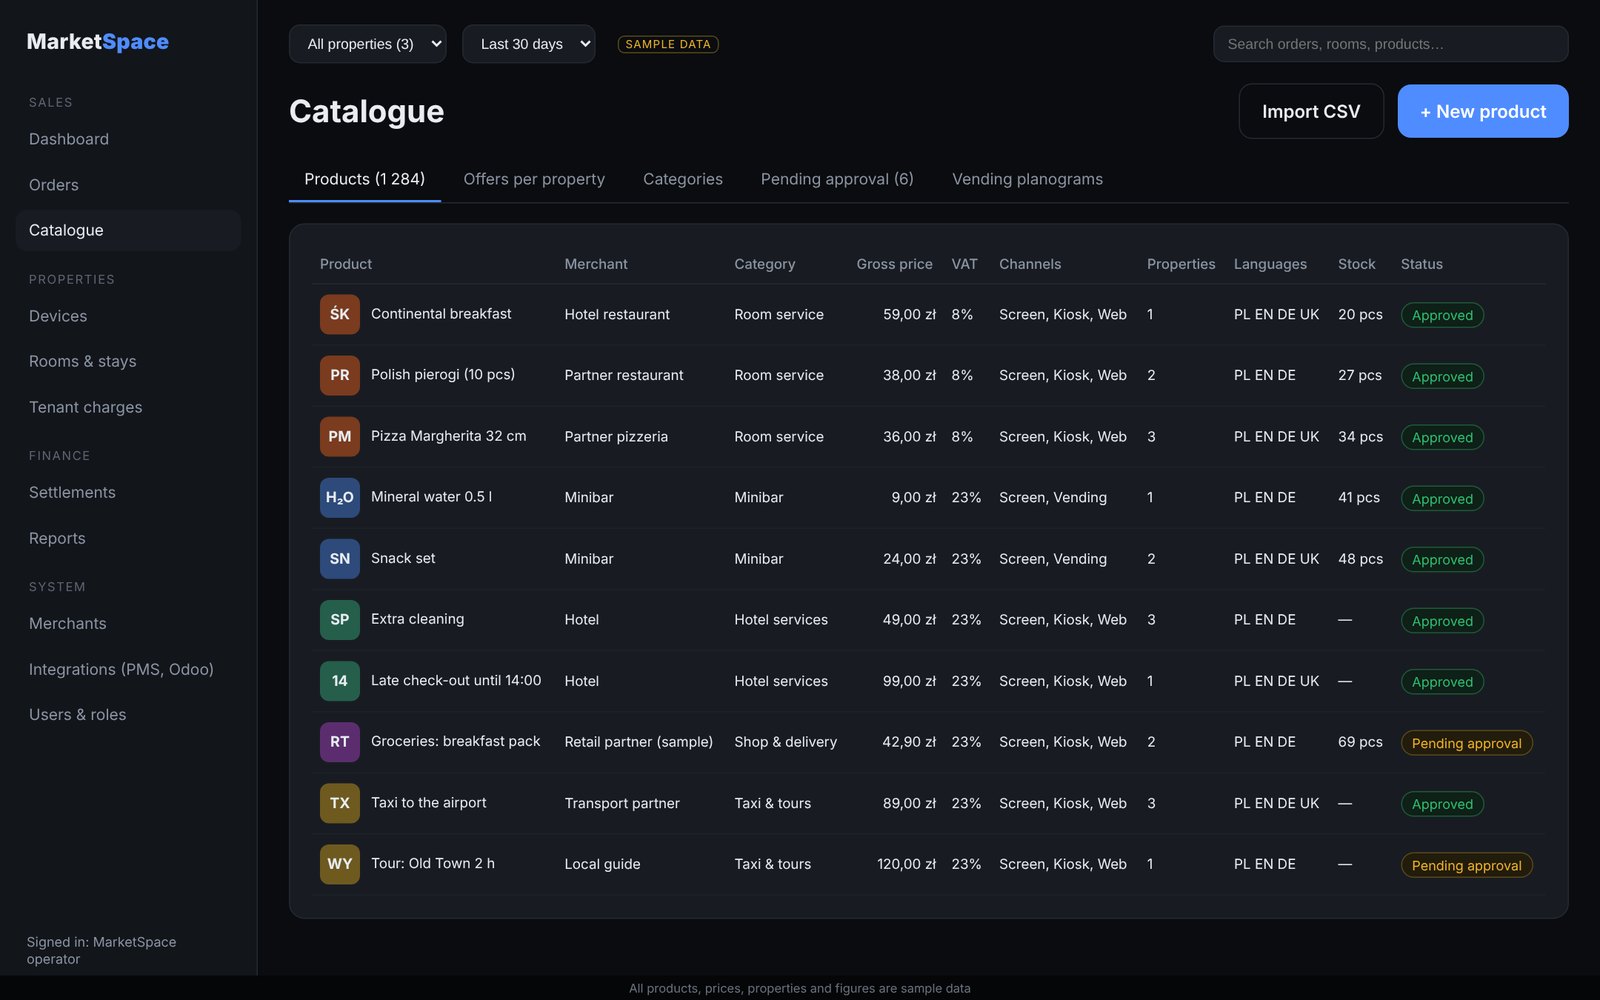Click the 120,00 zł price cell
1600x1000 pixels.
coord(906,864)
